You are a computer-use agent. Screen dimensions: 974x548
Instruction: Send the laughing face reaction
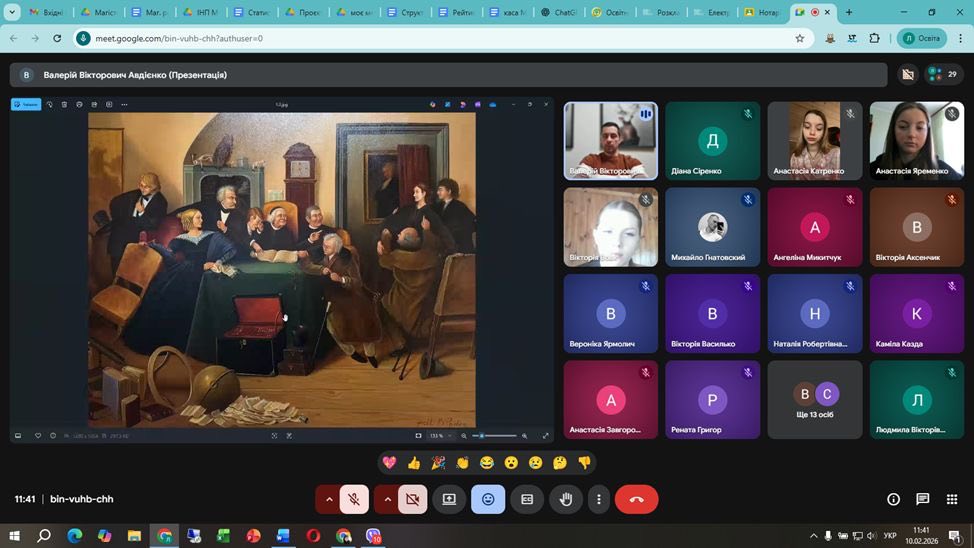487,462
